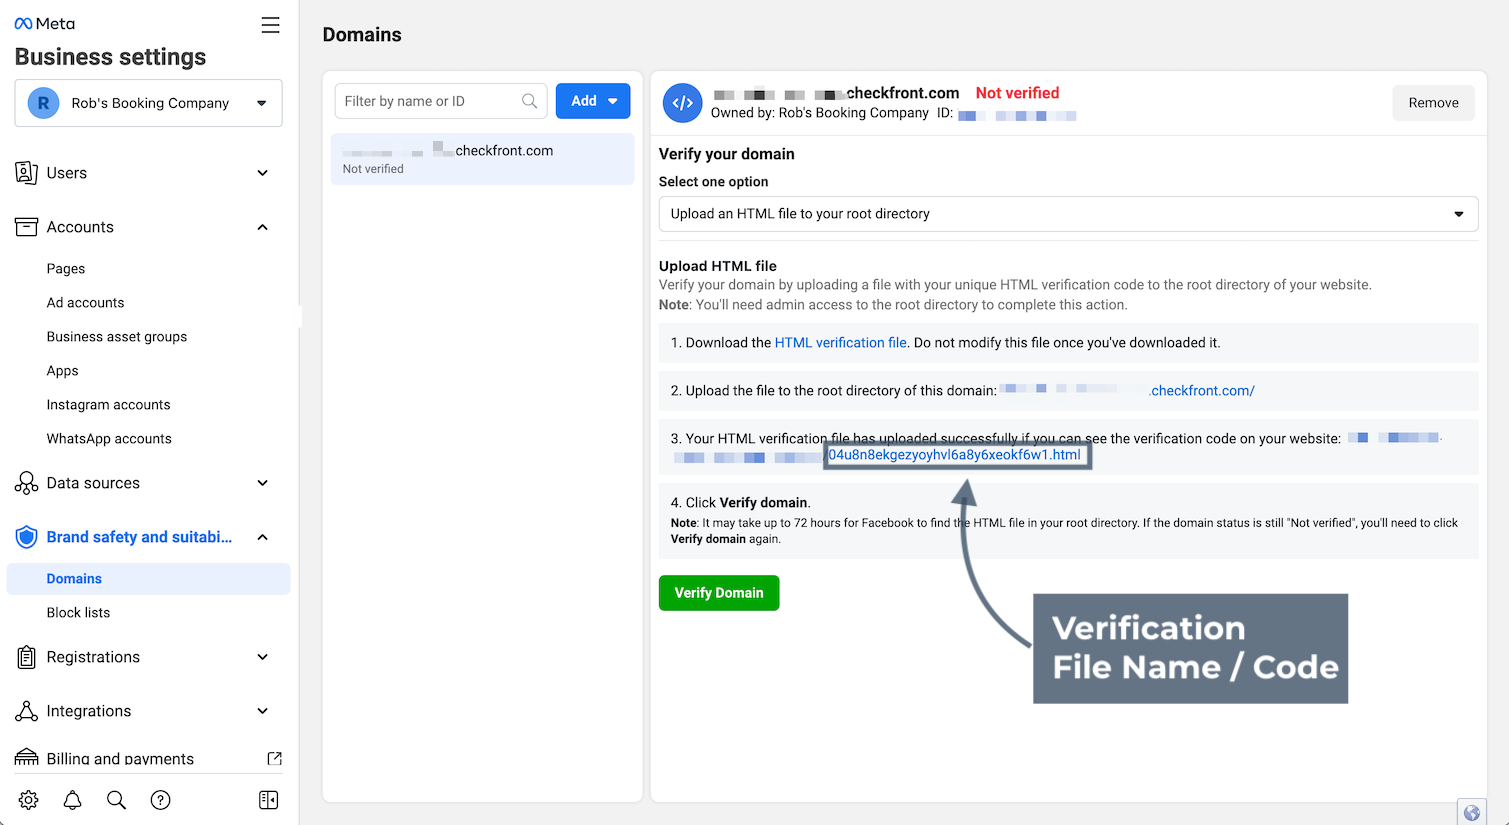This screenshot has height=825, width=1509.
Task: Expand the Integrations chevron
Action: pos(263,711)
